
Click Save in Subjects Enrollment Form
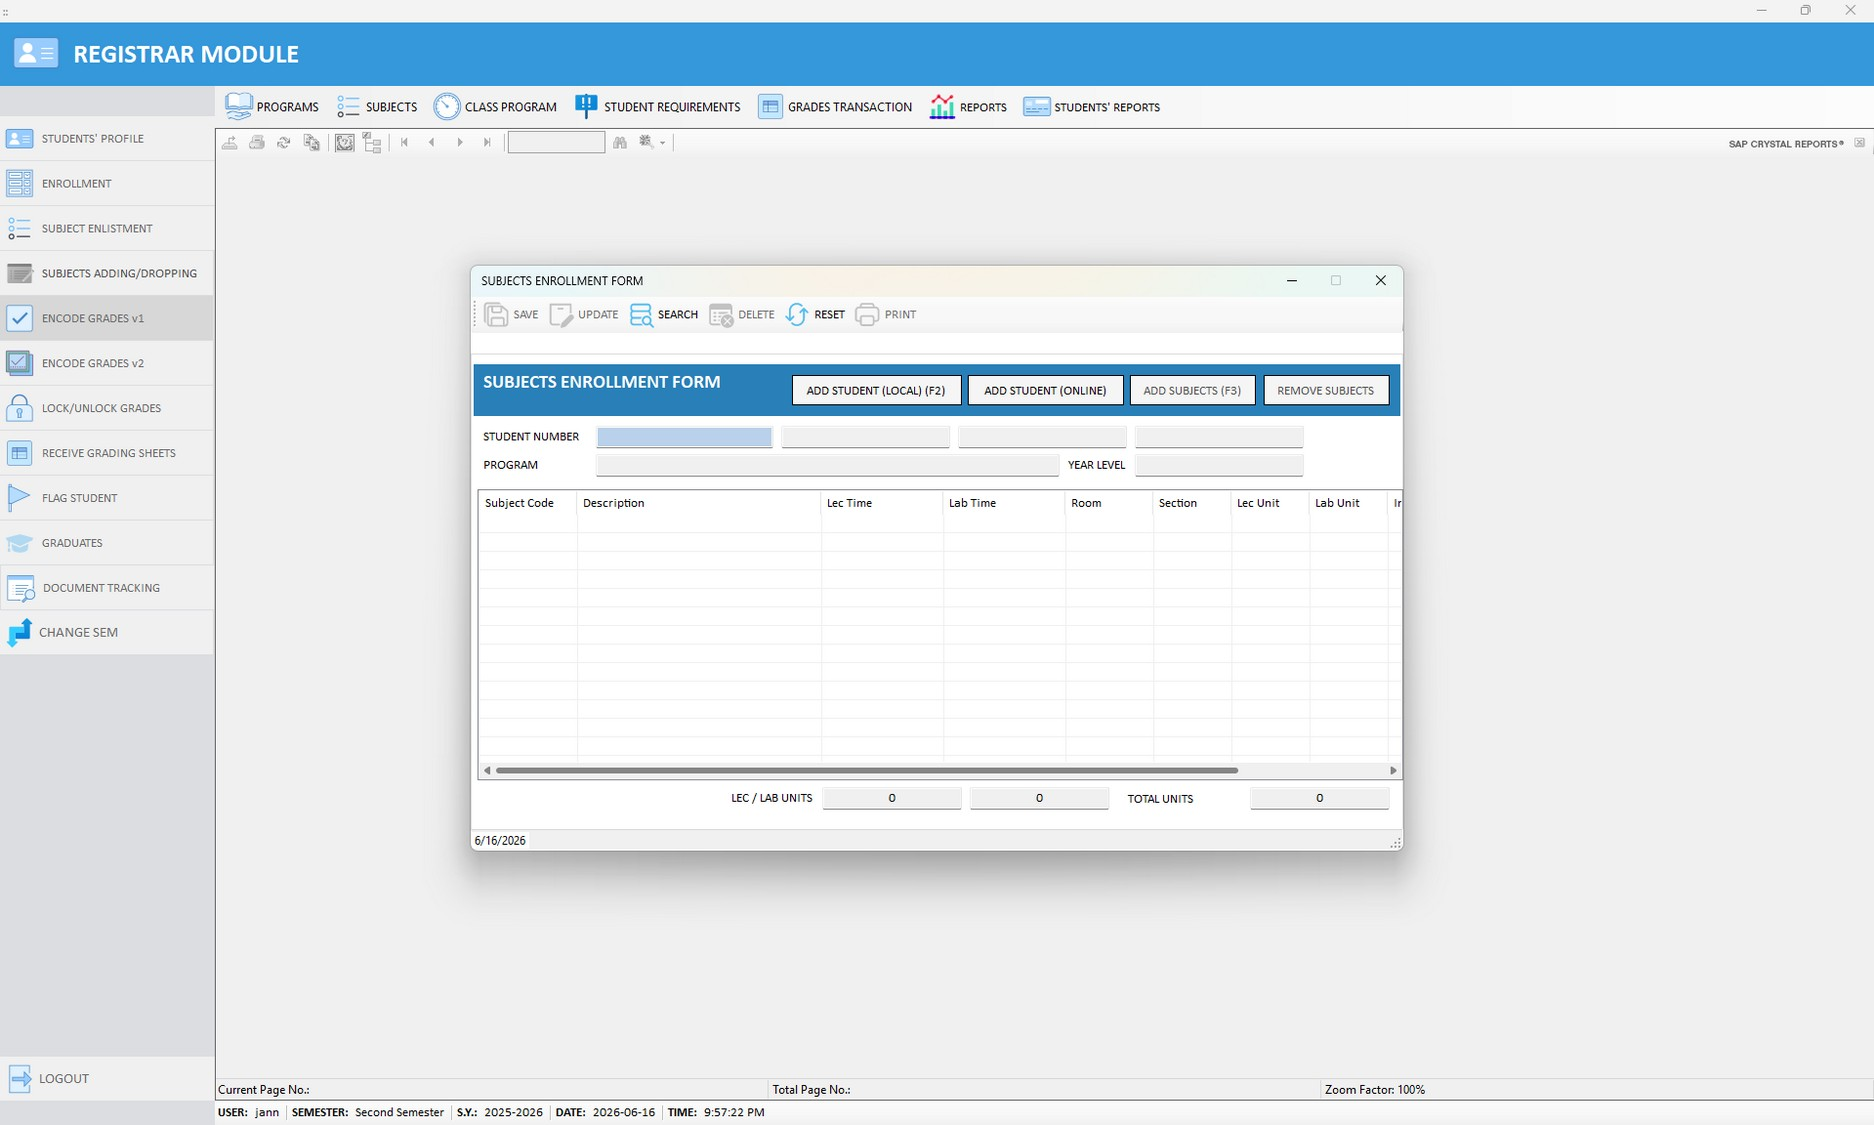[512, 314]
